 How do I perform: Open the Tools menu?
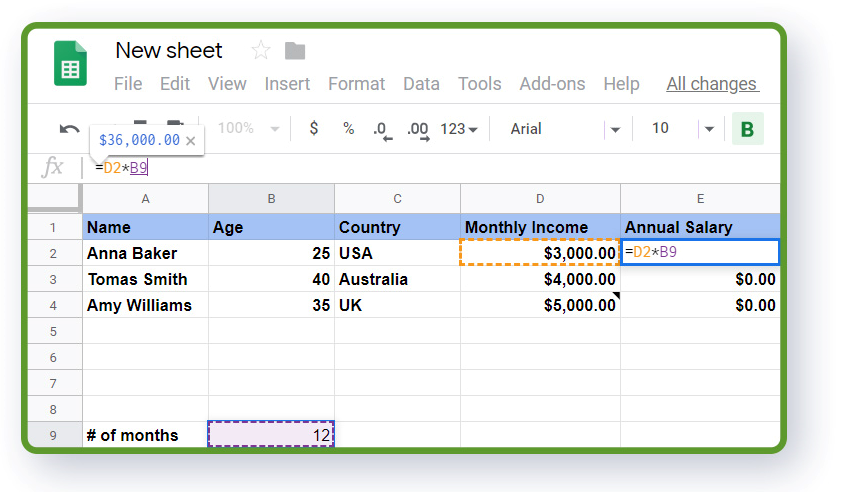(479, 84)
